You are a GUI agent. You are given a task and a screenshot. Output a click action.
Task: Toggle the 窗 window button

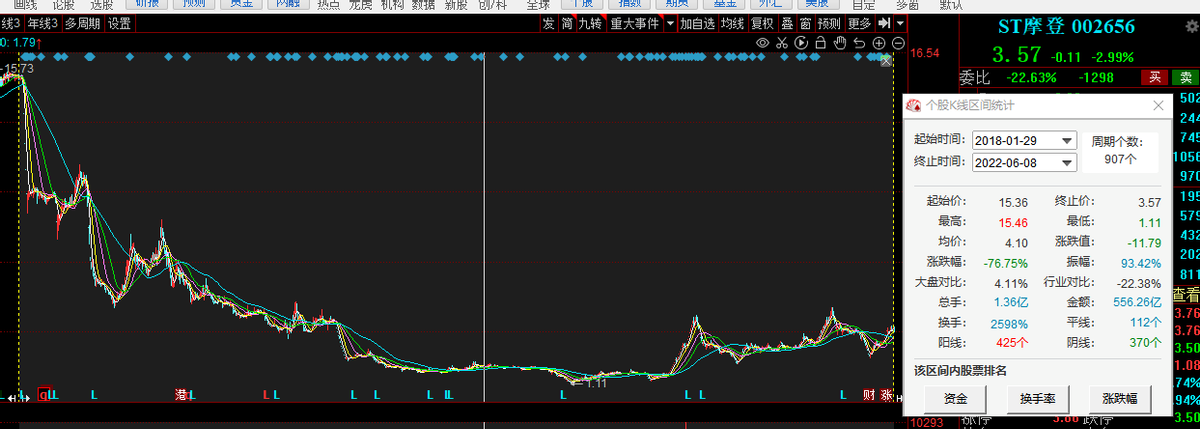pyautogui.click(x=805, y=23)
